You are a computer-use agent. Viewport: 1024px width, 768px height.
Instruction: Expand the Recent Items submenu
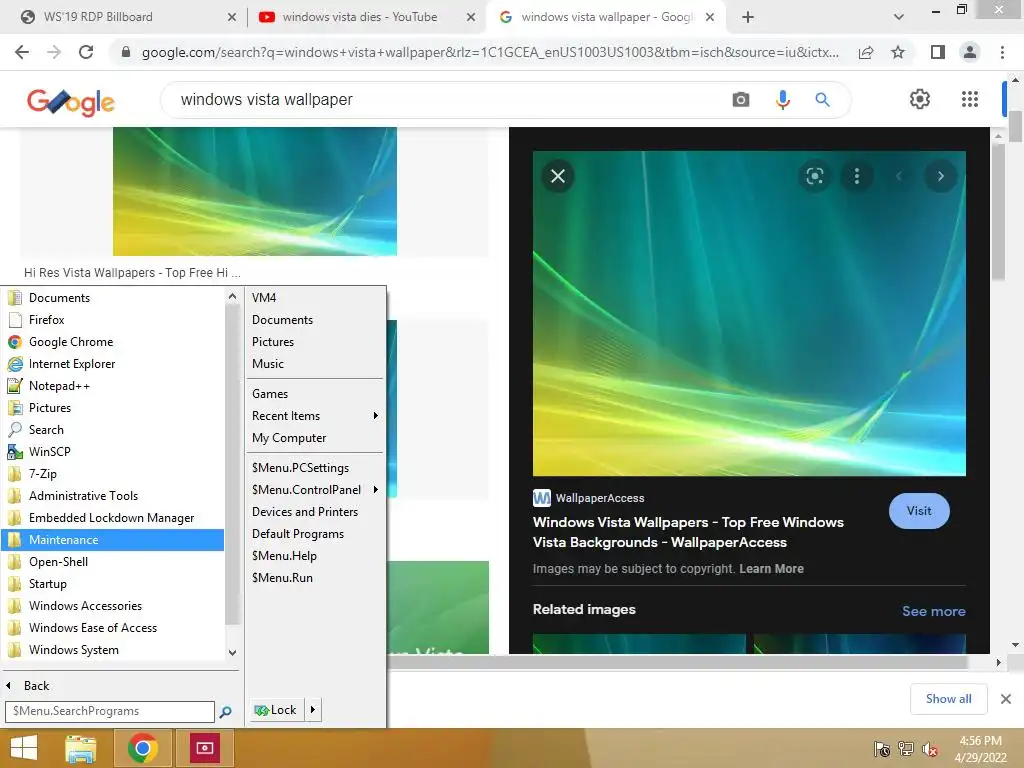(x=376, y=415)
